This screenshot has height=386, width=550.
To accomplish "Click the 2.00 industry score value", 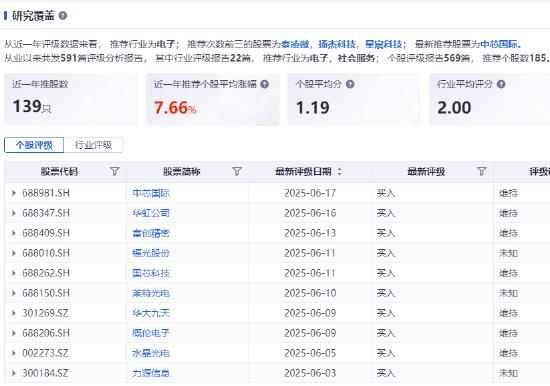I will point(454,108).
